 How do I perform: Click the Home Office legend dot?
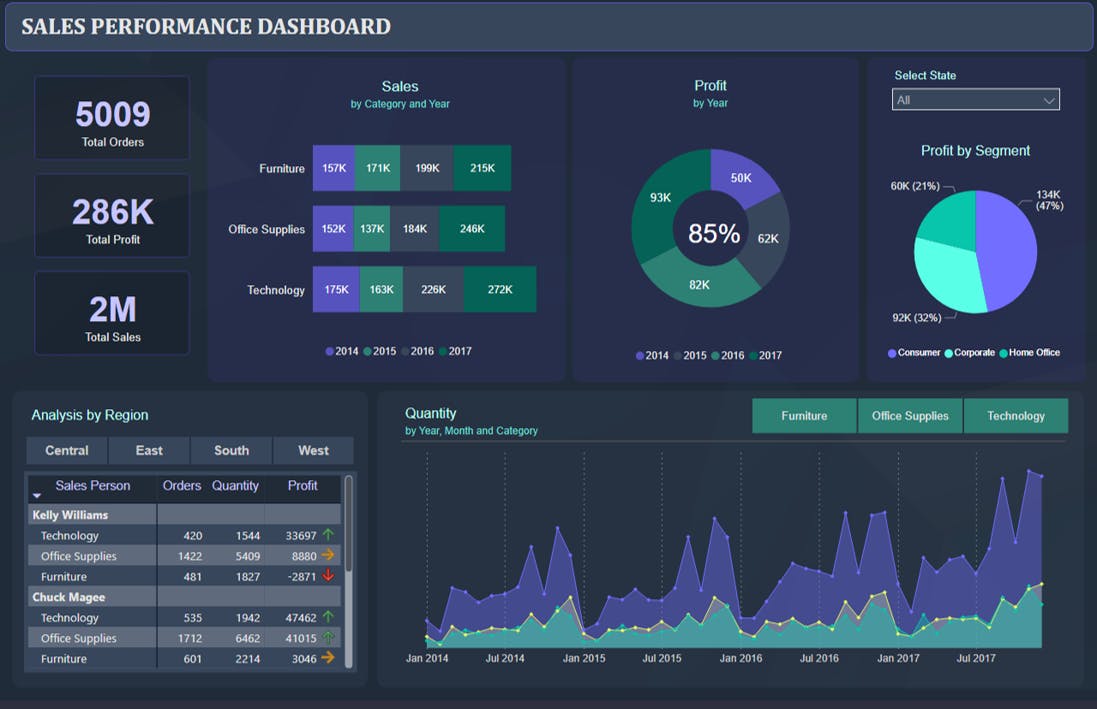click(x=1003, y=352)
